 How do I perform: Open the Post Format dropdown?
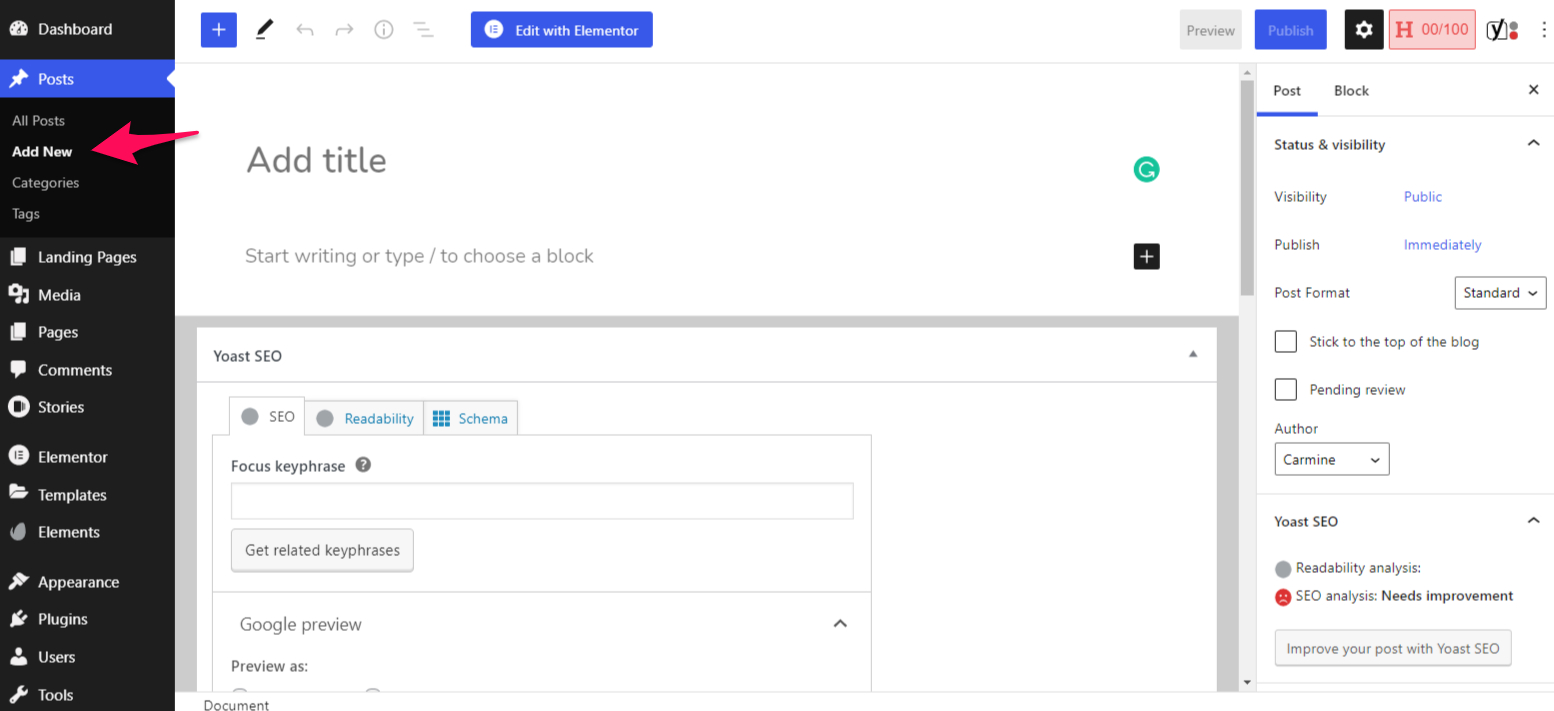1500,293
